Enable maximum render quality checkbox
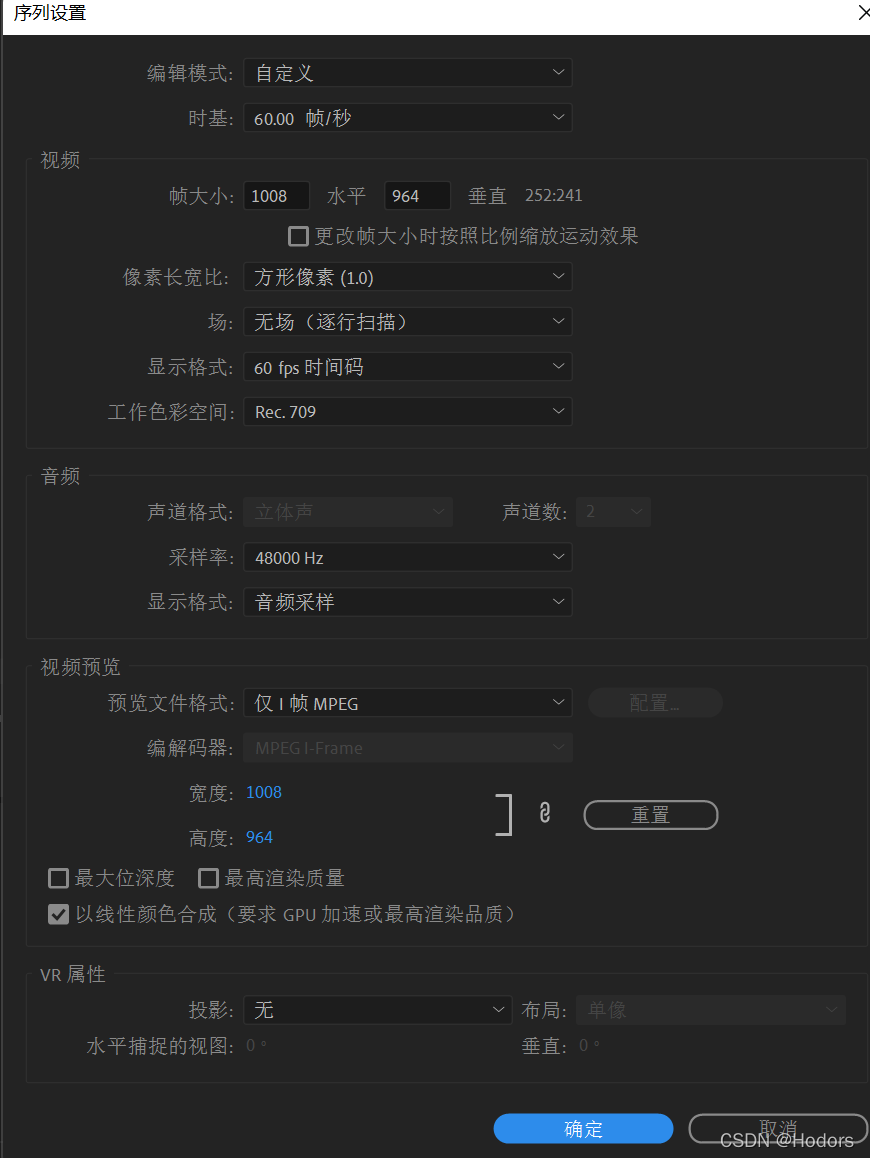The width and height of the screenshot is (870, 1158). point(208,878)
